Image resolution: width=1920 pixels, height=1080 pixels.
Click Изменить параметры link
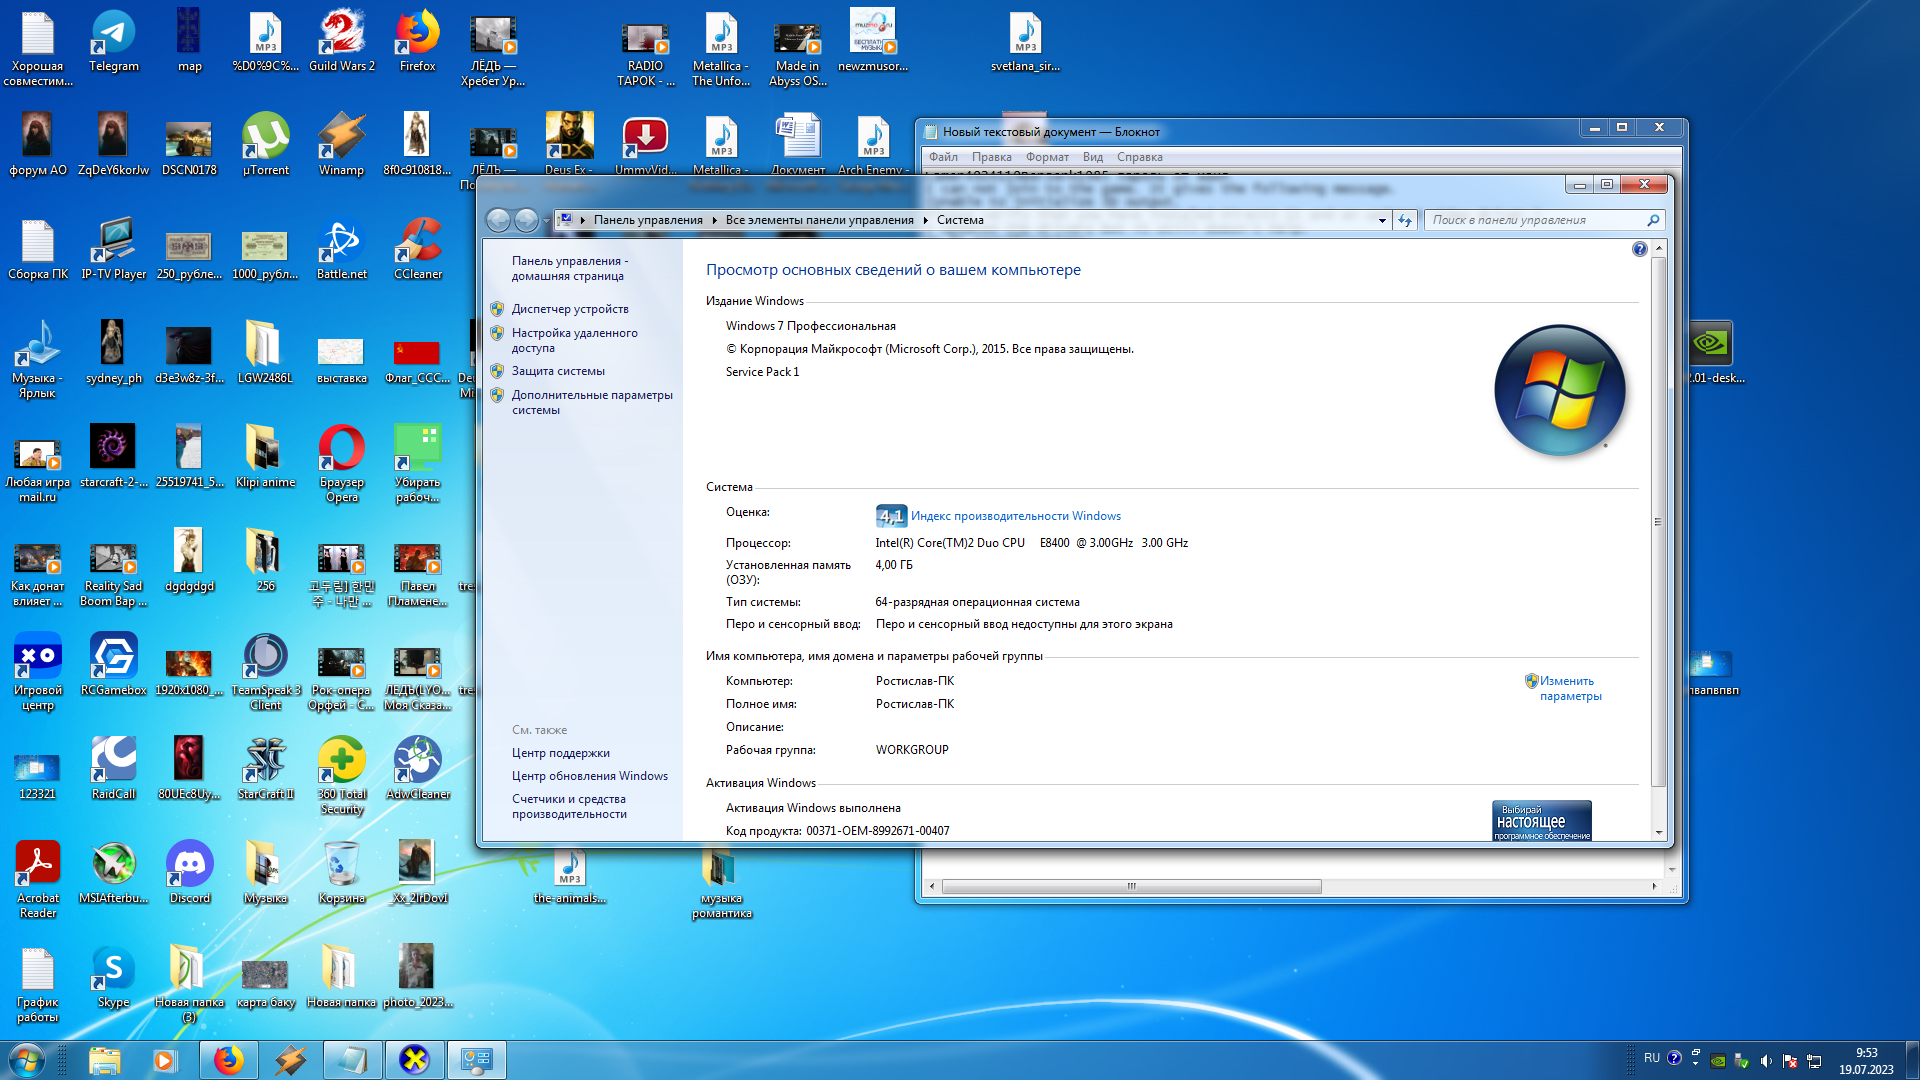1570,688
